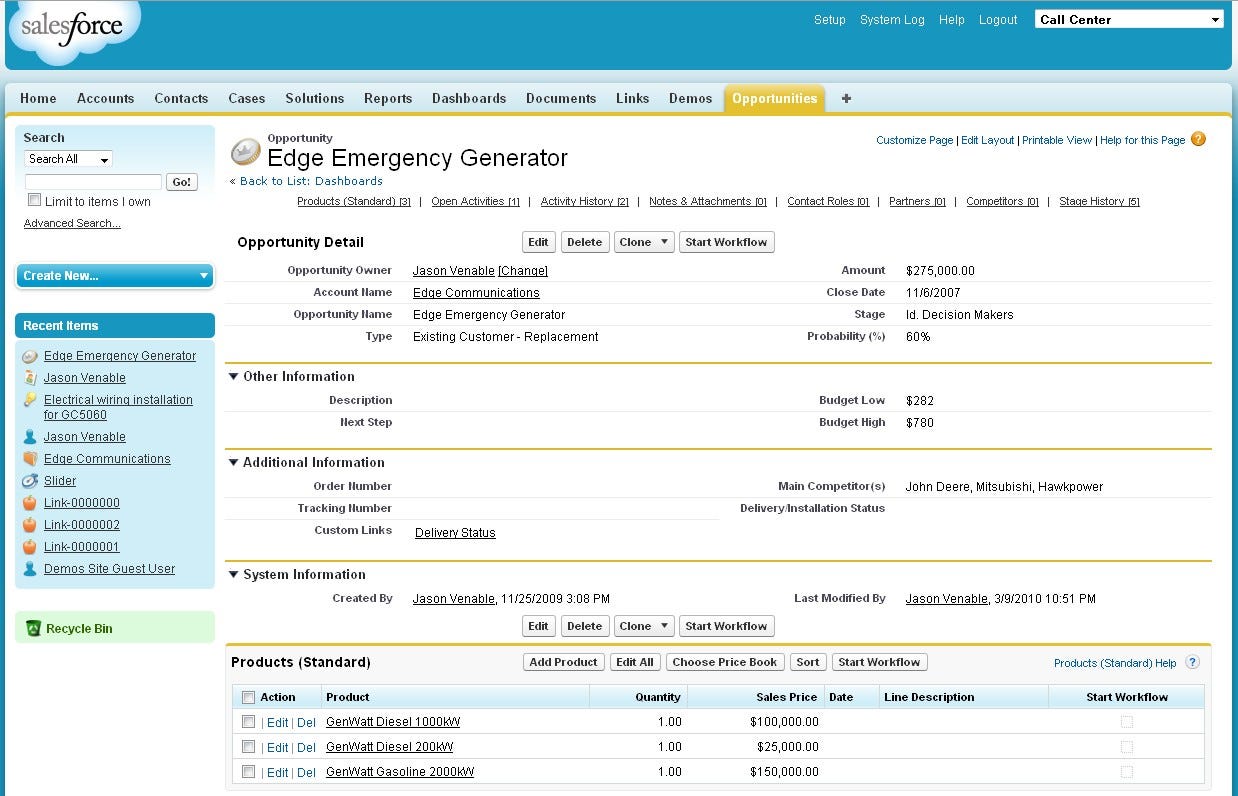
Task: Click the Products (Standard) Help question icon
Action: 1192,662
